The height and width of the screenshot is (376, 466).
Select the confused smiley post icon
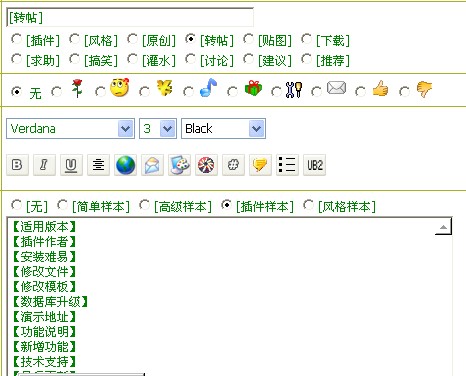(x=100, y=91)
